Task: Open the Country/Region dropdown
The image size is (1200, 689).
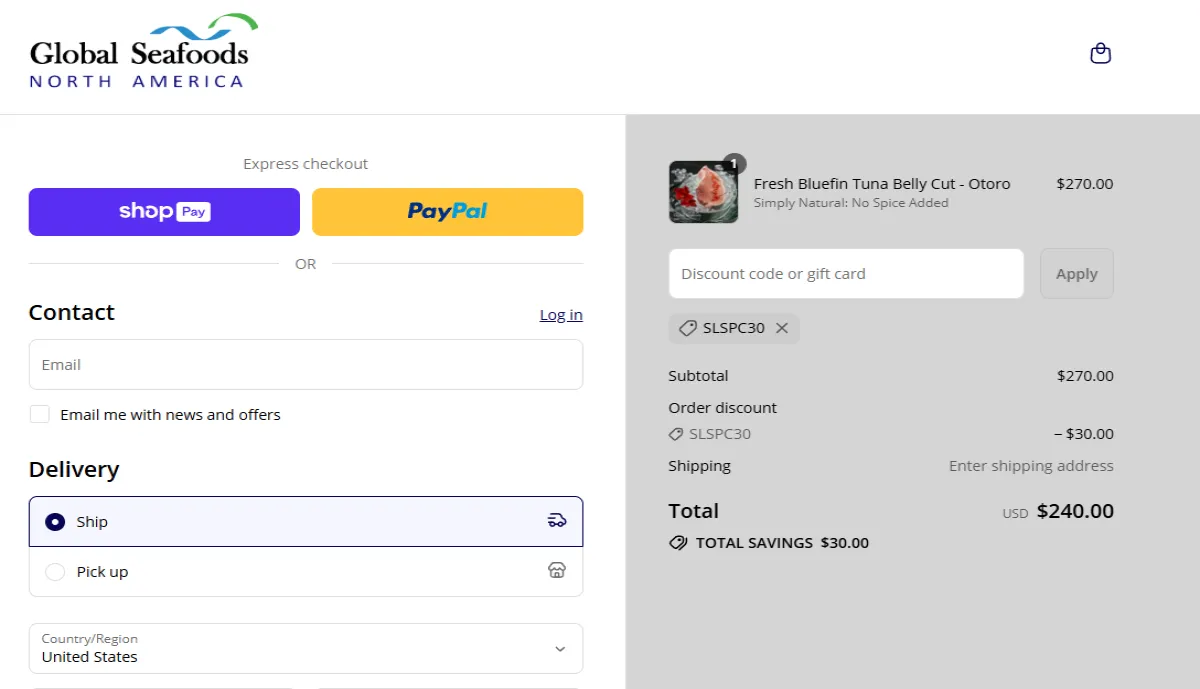Action: [x=305, y=648]
